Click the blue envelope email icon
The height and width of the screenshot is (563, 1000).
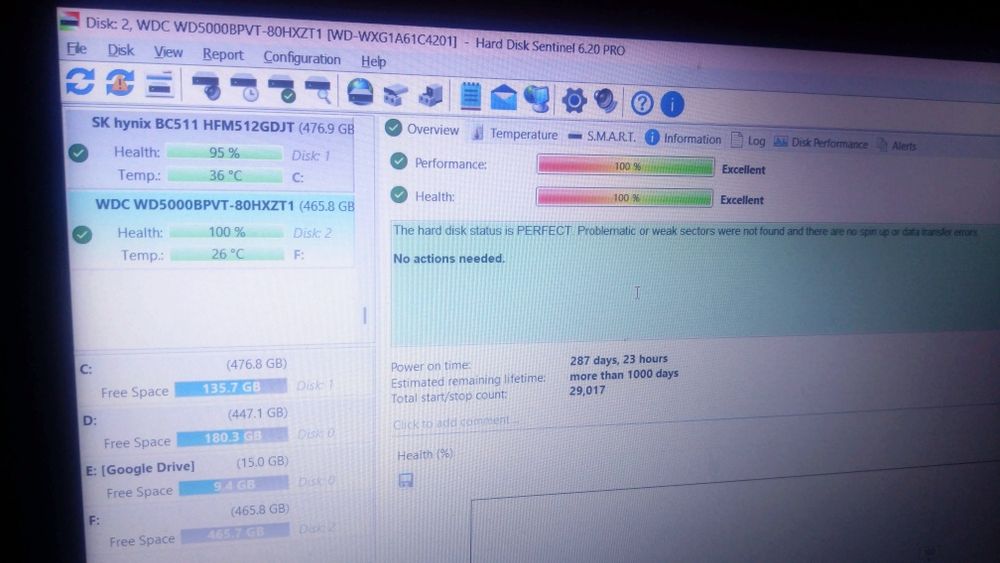coord(503,98)
